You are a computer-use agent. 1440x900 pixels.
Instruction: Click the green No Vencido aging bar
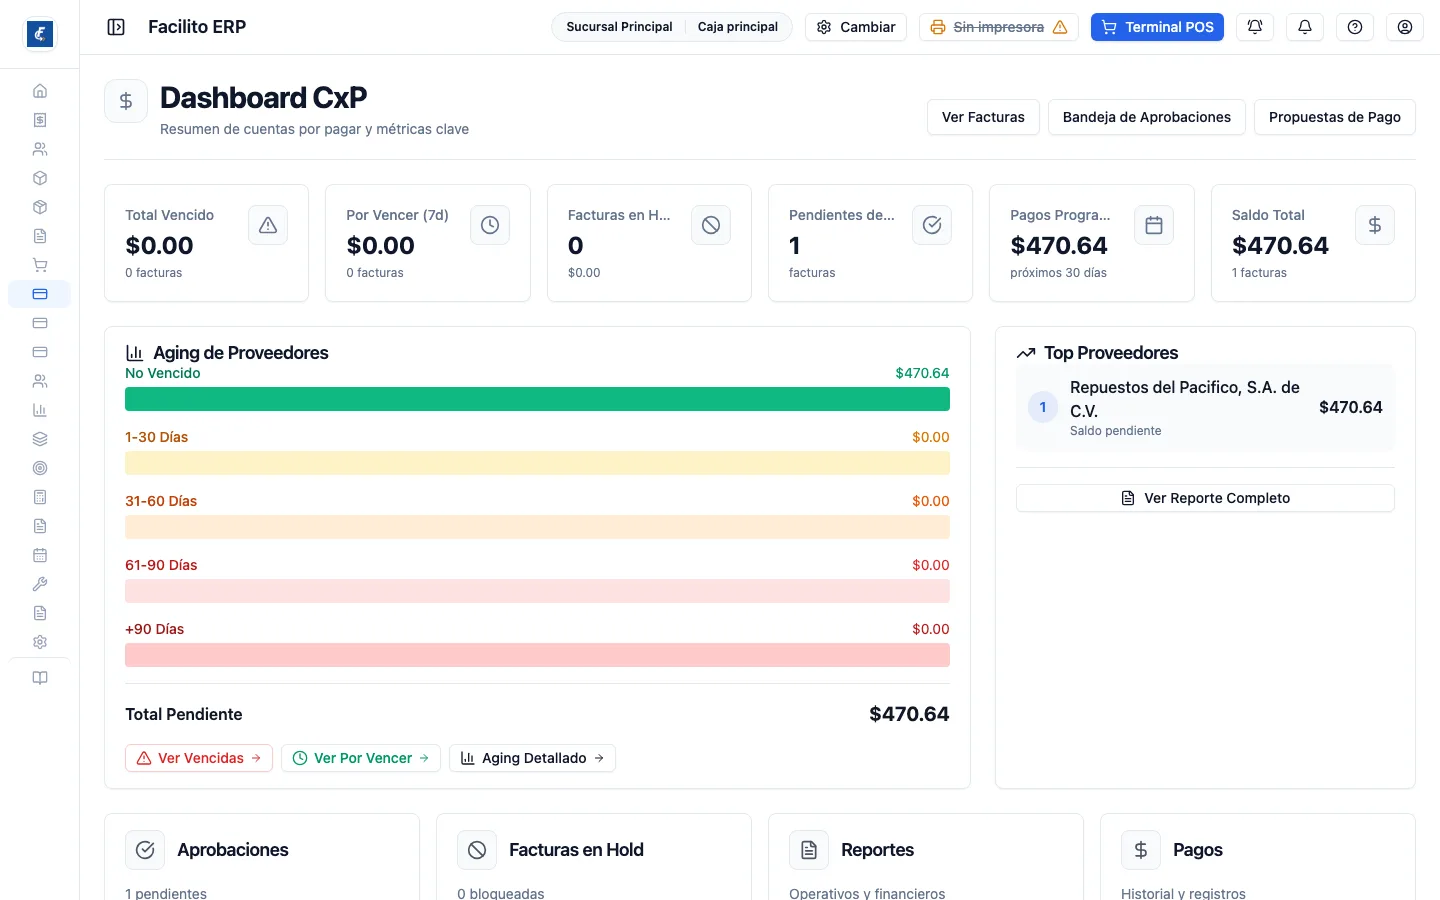537,399
